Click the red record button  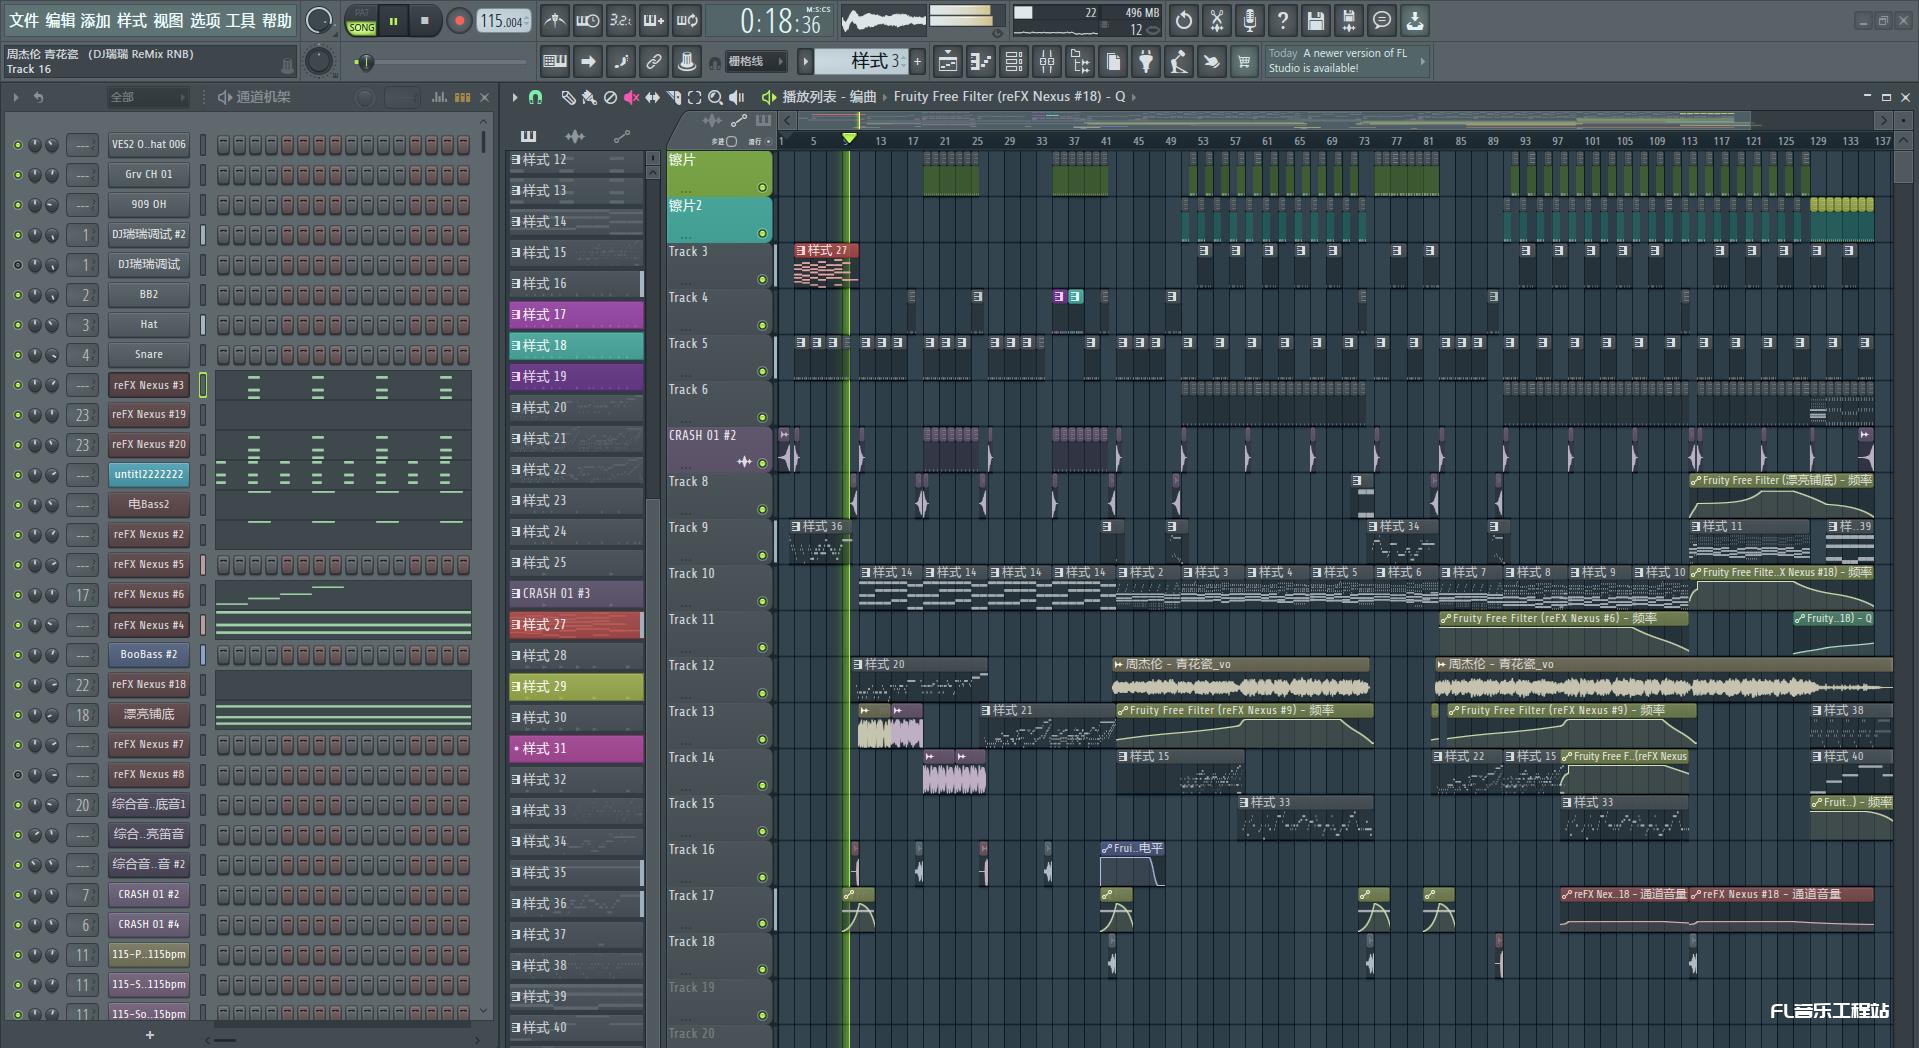[459, 21]
